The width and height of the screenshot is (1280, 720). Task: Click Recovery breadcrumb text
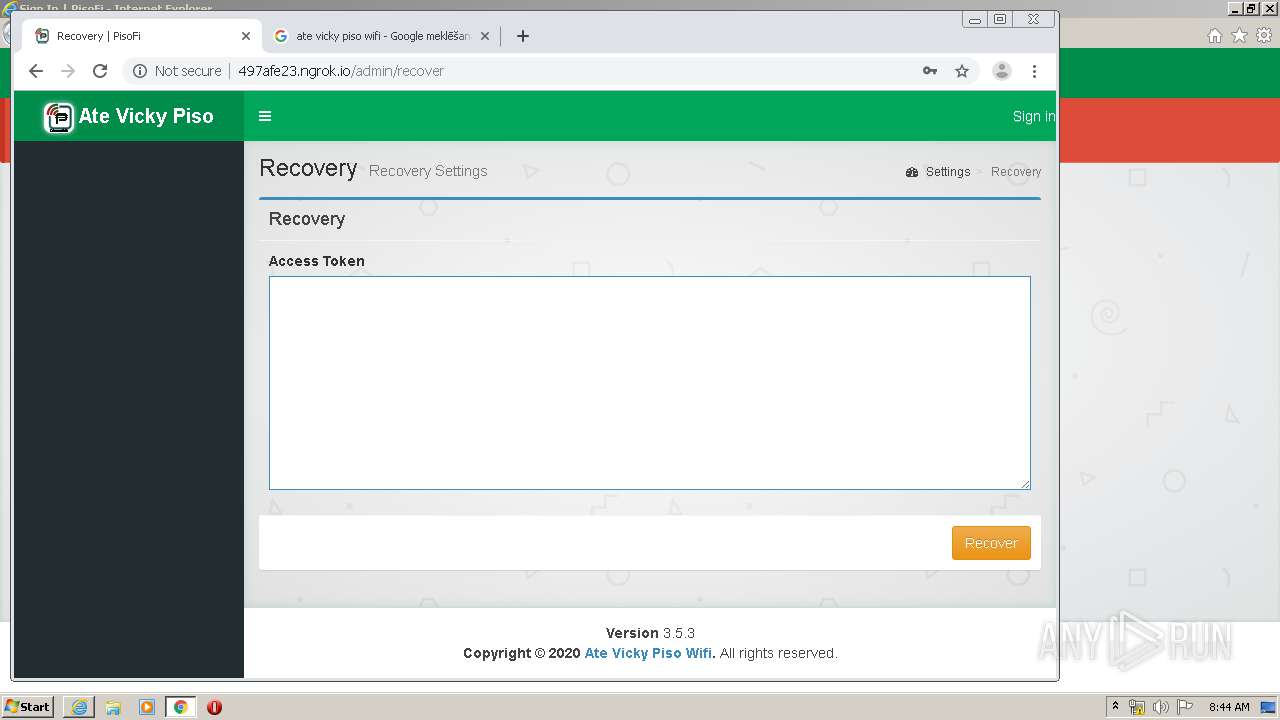(x=1016, y=172)
